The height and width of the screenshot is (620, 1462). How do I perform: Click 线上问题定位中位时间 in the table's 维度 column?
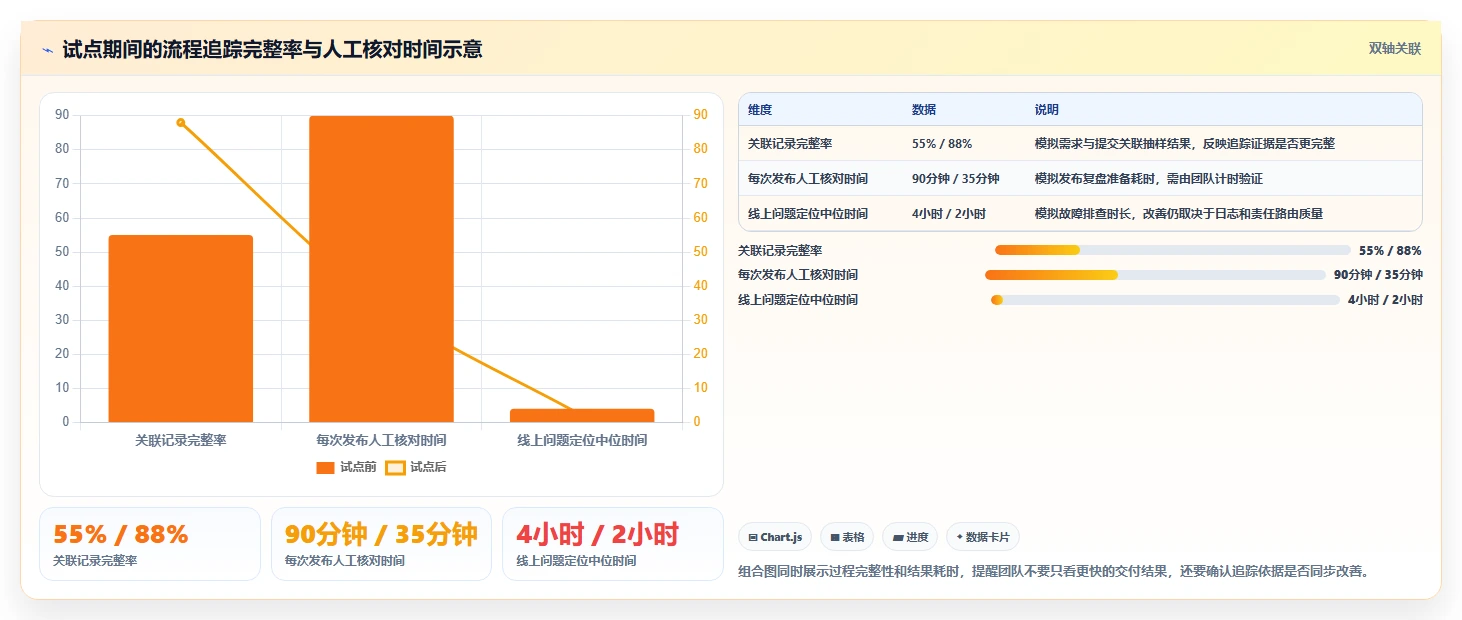pyautogui.click(x=808, y=214)
